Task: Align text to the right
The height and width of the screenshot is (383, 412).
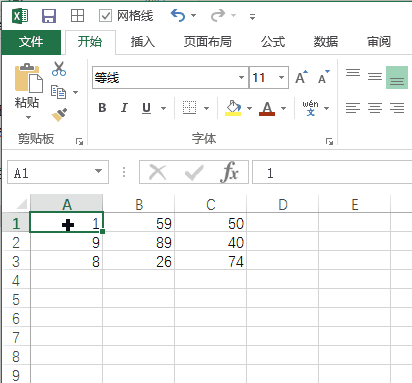Action: click(397, 108)
